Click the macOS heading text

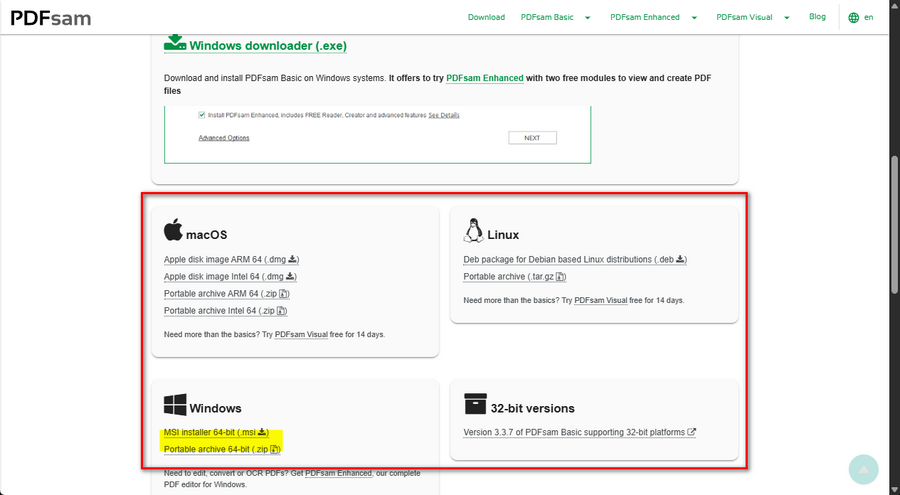point(206,235)
